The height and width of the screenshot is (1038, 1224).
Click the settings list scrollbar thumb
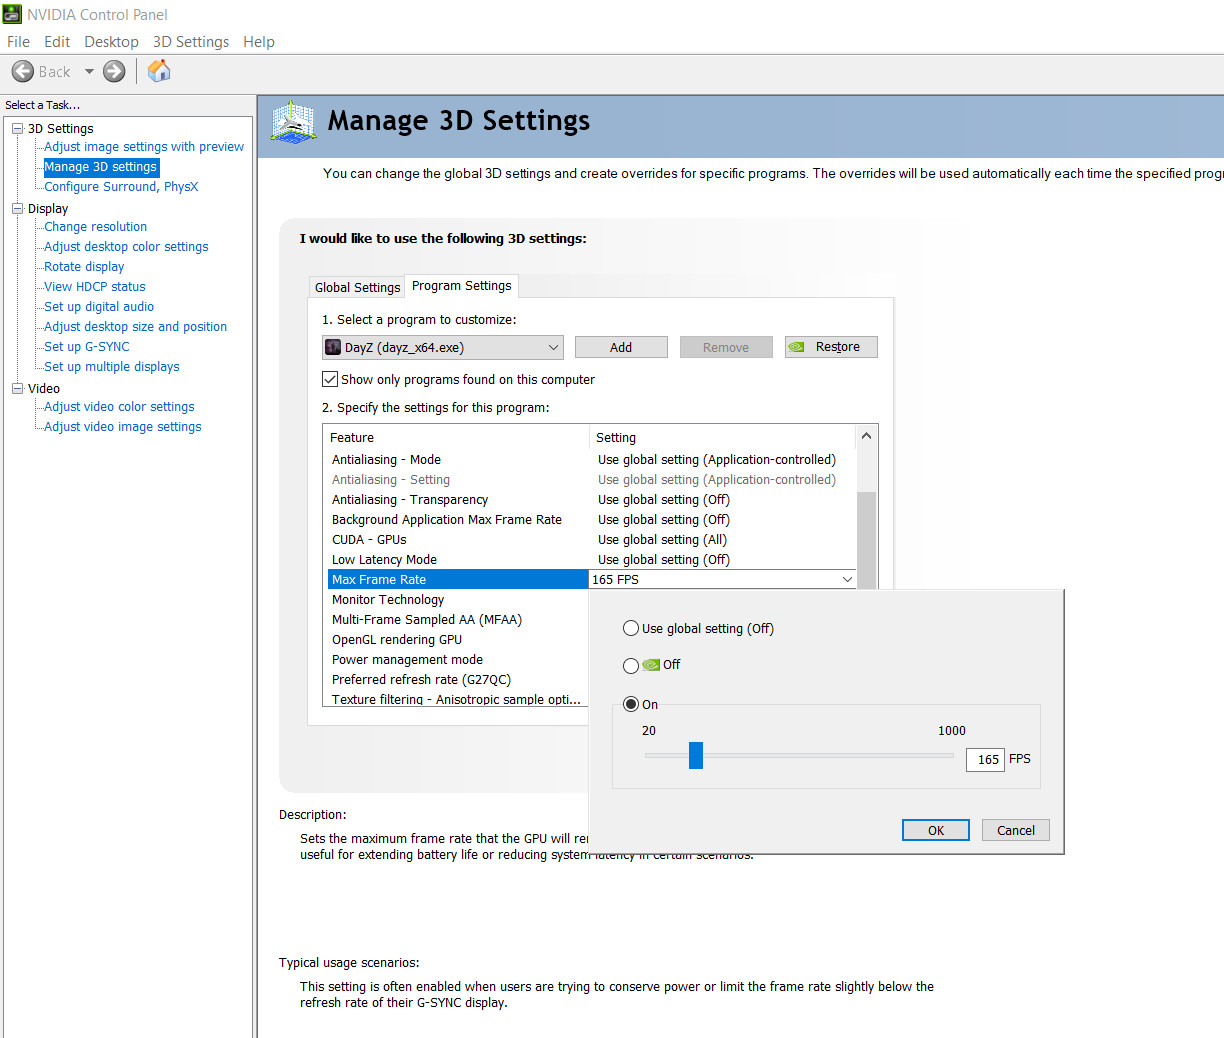point(867,540)
